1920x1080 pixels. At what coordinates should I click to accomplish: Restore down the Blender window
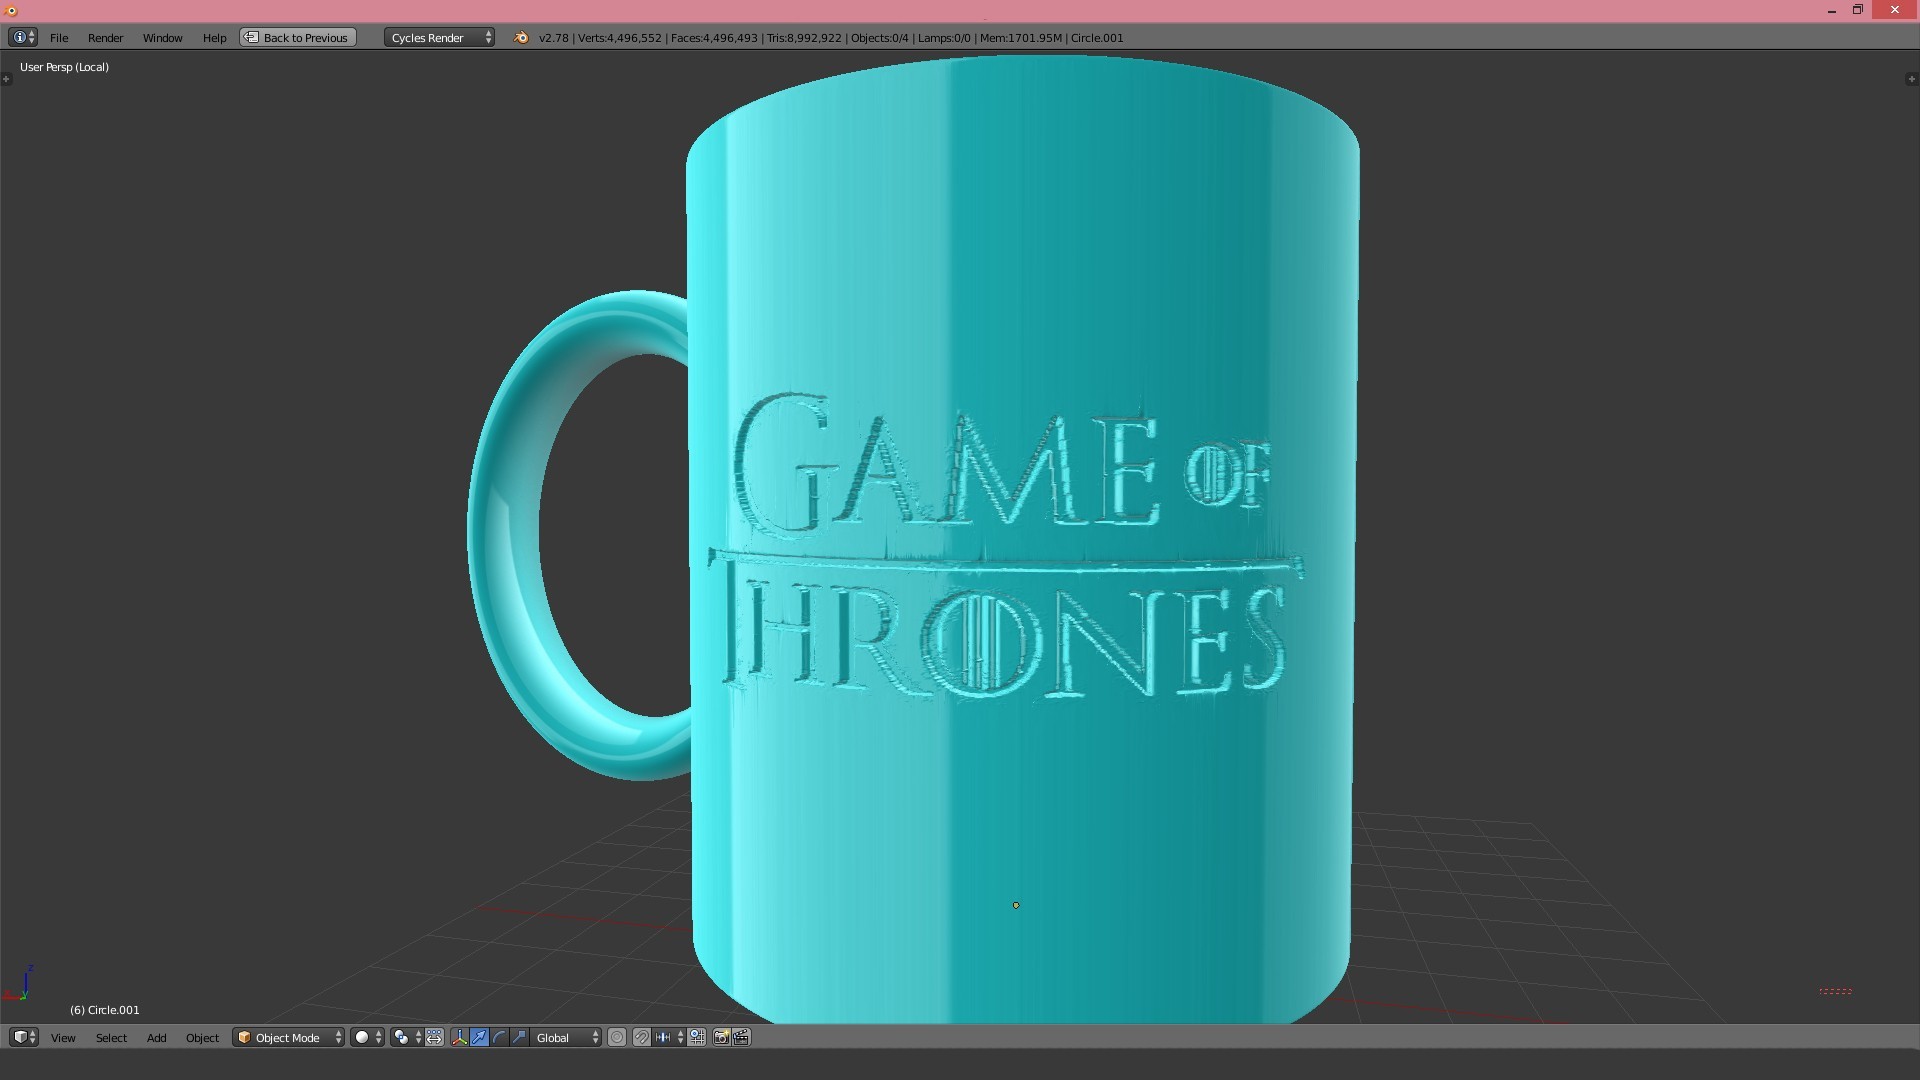pos(1858,10)
